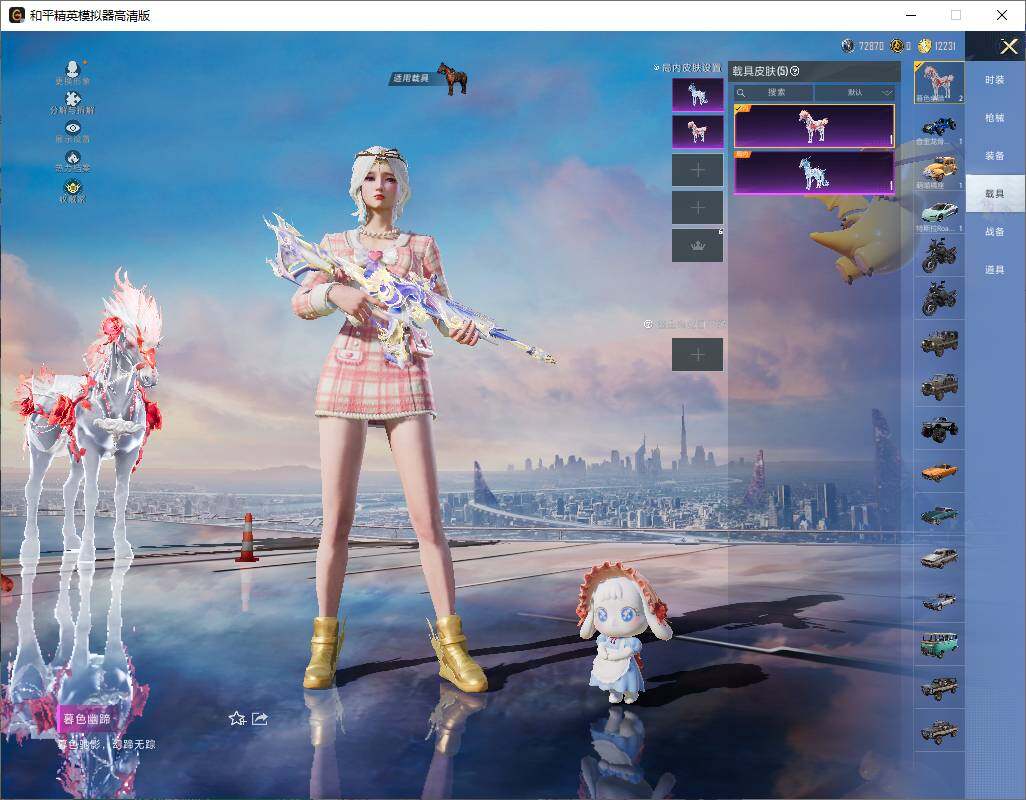The height and width of the screenshot is (800, 1026).
Task: Toggle the 展示设置 eye display settings
Action: click(73, 128)
